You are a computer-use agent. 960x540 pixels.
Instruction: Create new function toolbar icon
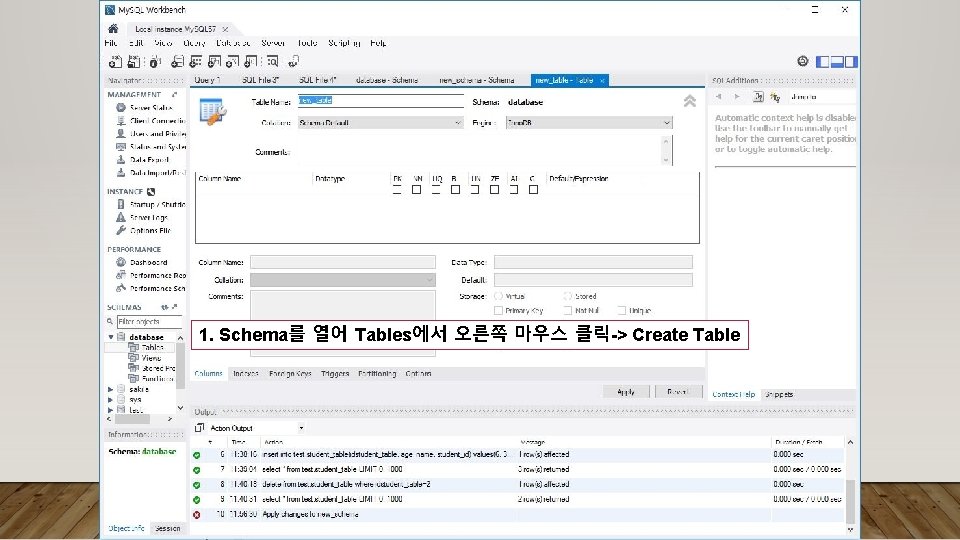pos(251,61)
